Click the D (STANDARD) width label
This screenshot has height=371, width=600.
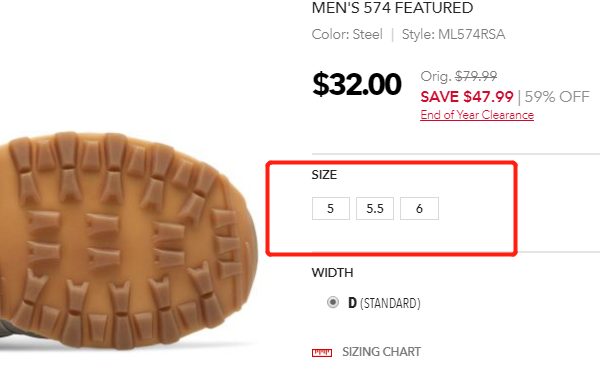(384, 303)
